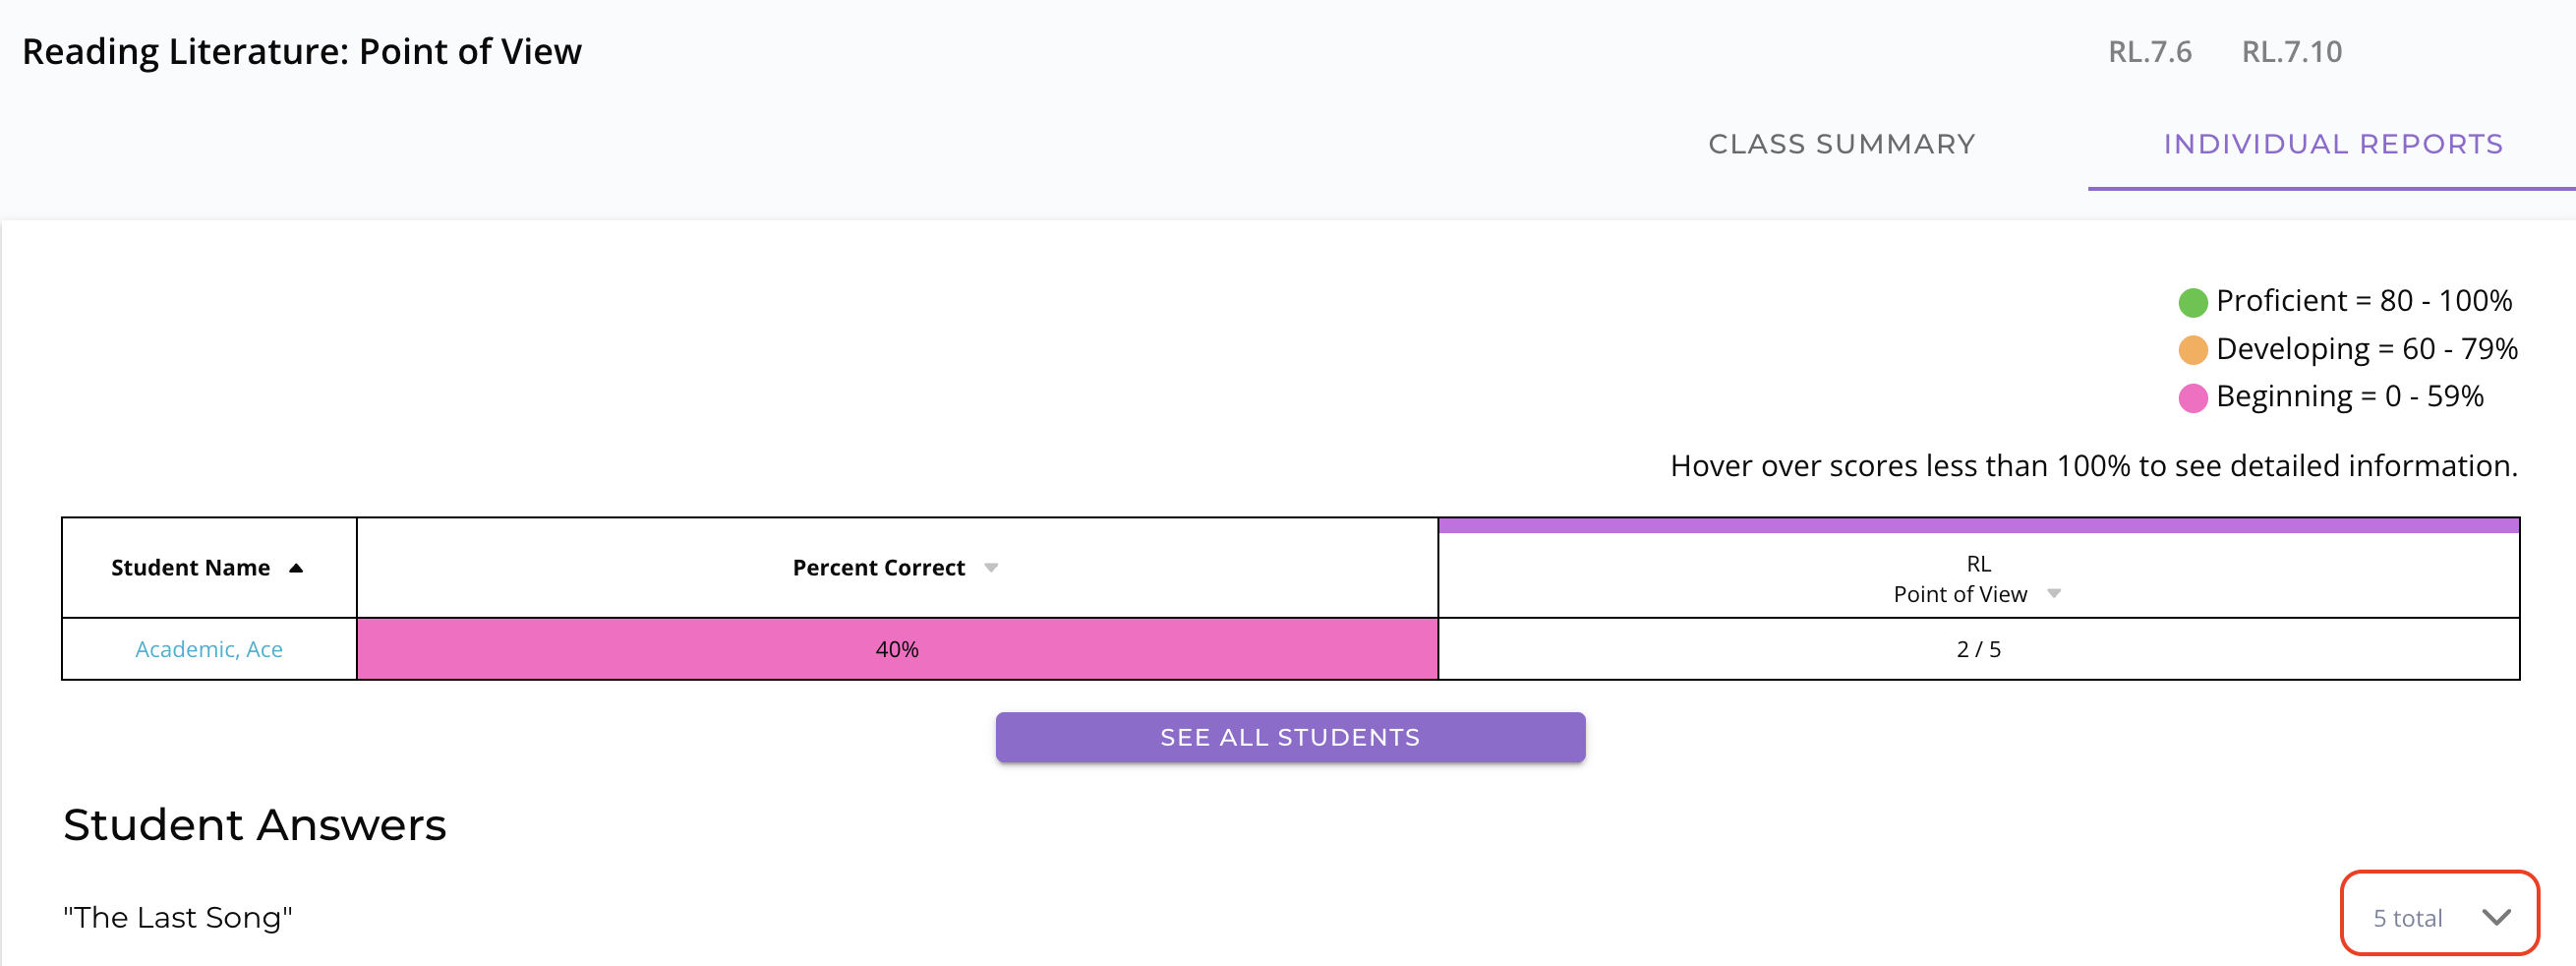Click the RL.7.6 standard label
The image size is (2576, 966).
coord(2149,52)
